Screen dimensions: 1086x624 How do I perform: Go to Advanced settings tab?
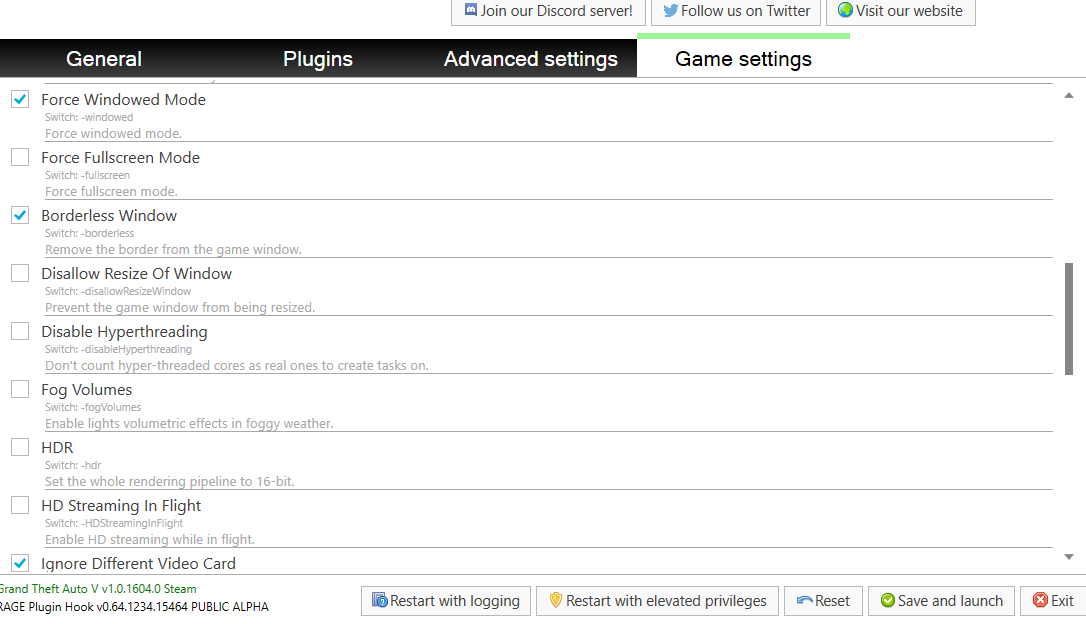(531, 59)
